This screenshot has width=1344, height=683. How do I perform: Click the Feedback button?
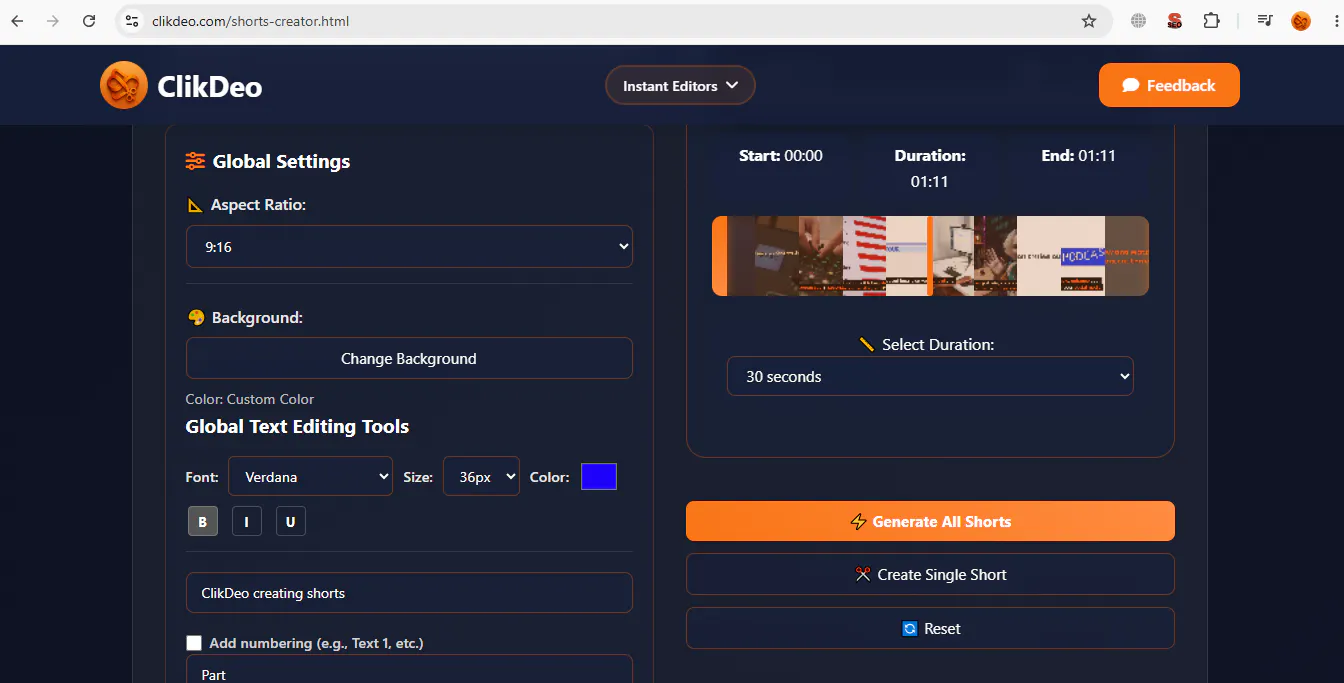coord(1169,85)
